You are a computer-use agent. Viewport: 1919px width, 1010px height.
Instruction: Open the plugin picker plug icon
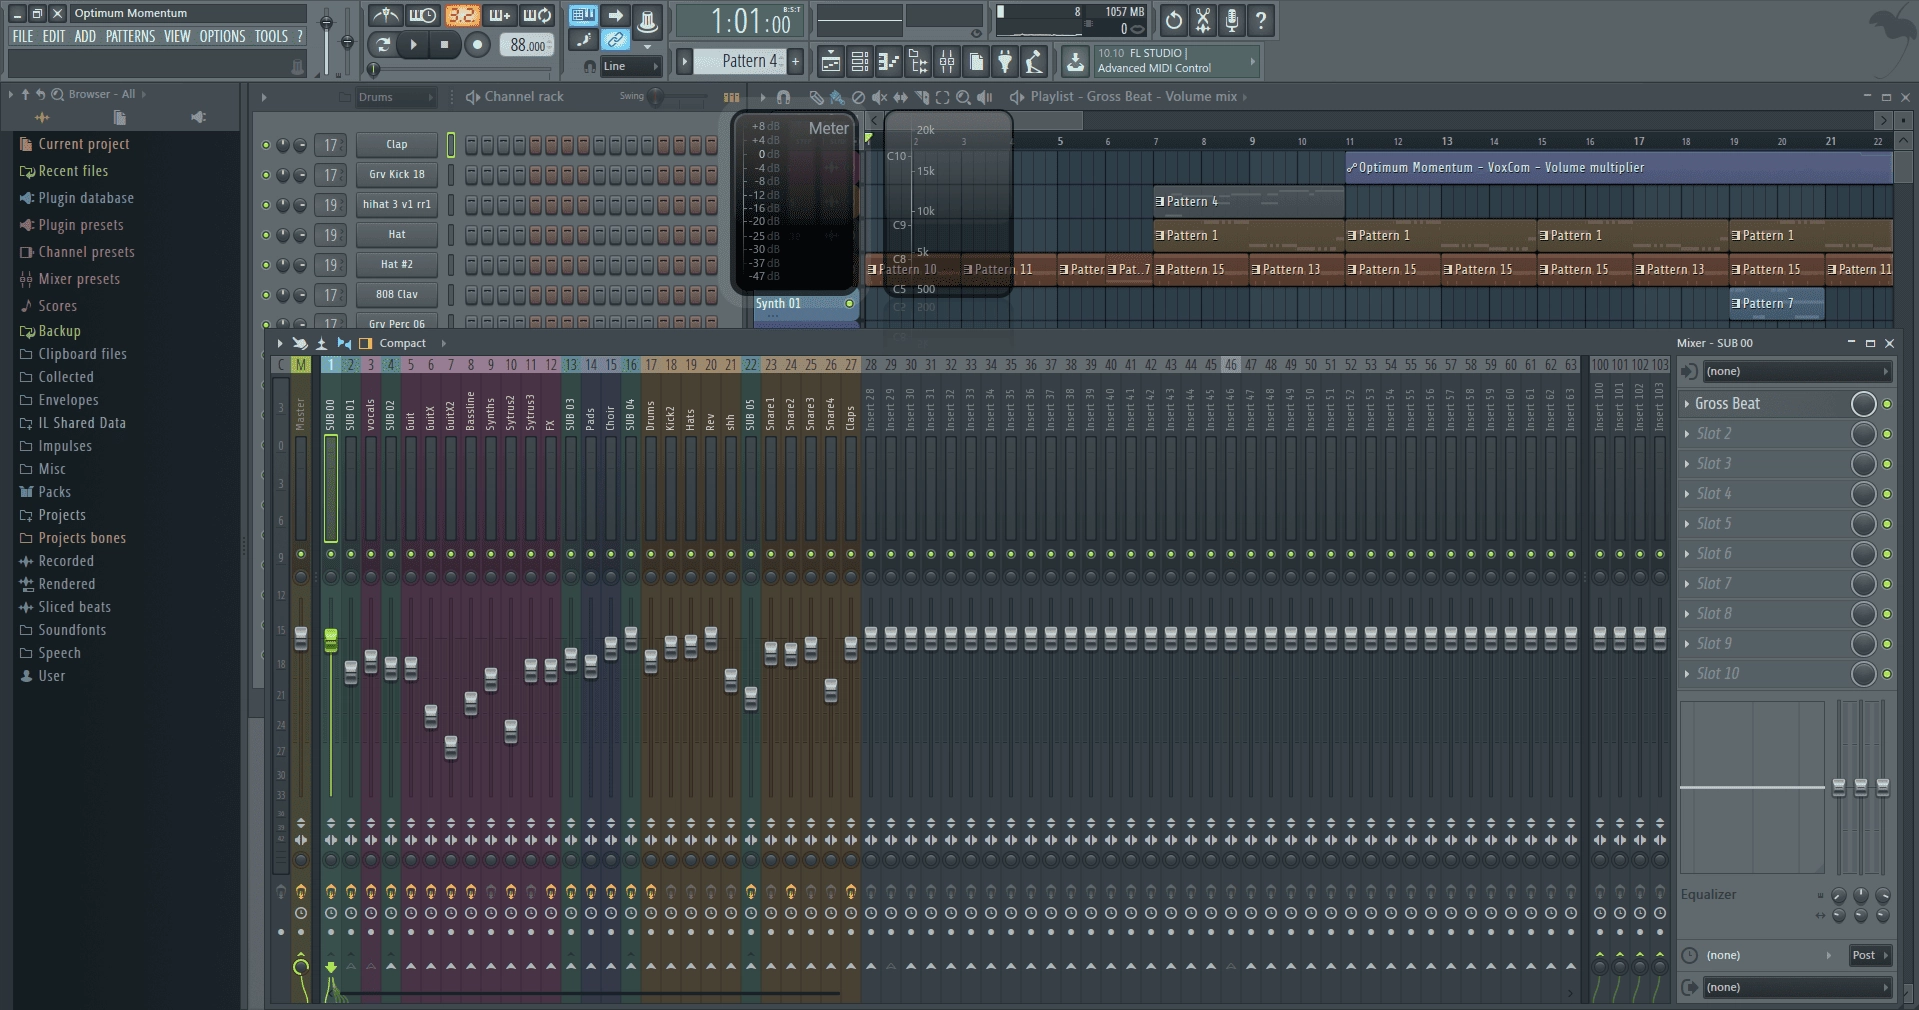pos(1005,62)
